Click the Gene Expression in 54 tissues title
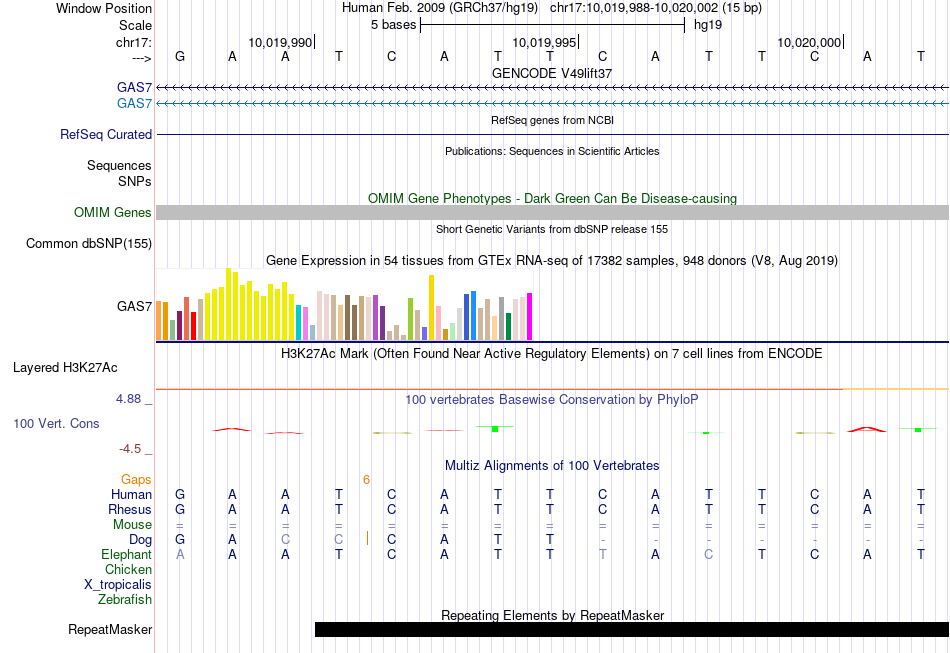Screen dimensions: 950x653 tap(552, 260)
